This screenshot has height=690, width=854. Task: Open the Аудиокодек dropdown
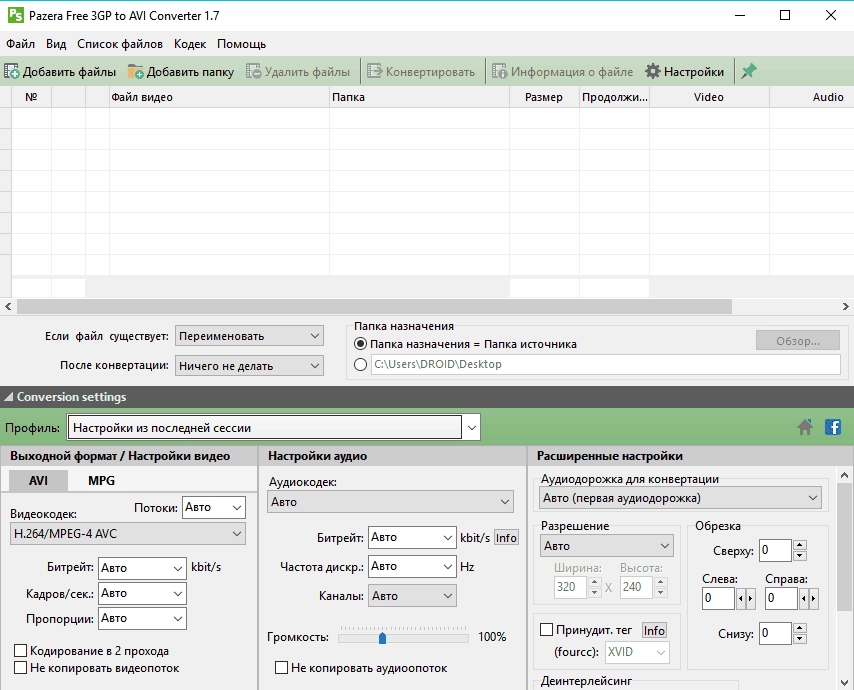pos(390,502)
